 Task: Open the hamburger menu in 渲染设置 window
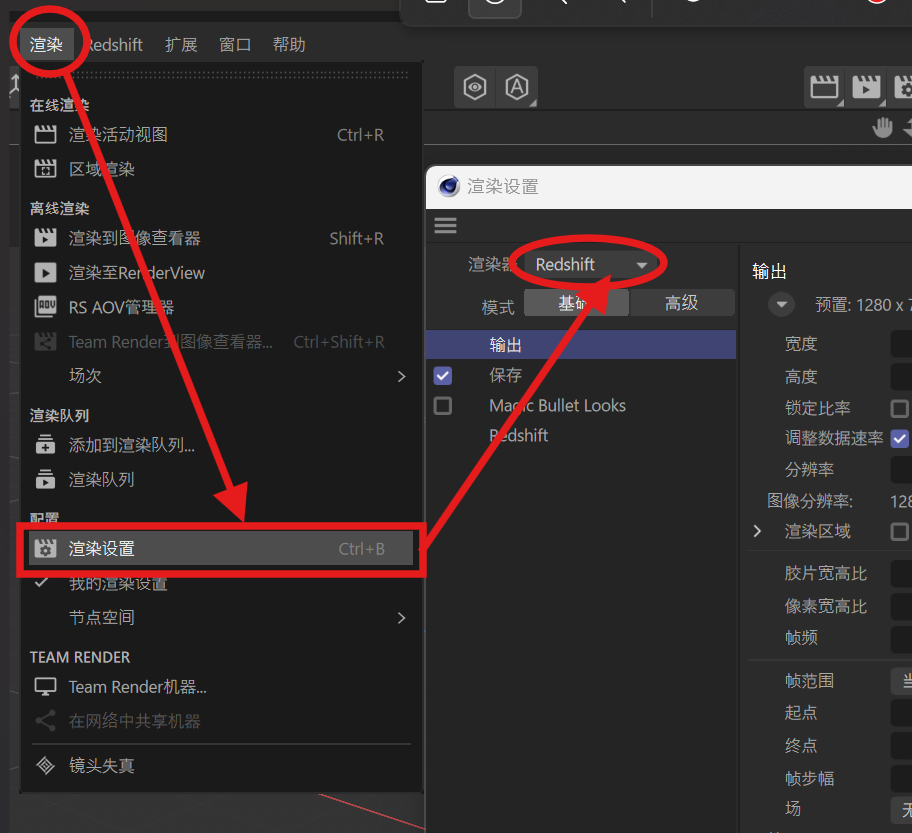click(x=446, y=225)
